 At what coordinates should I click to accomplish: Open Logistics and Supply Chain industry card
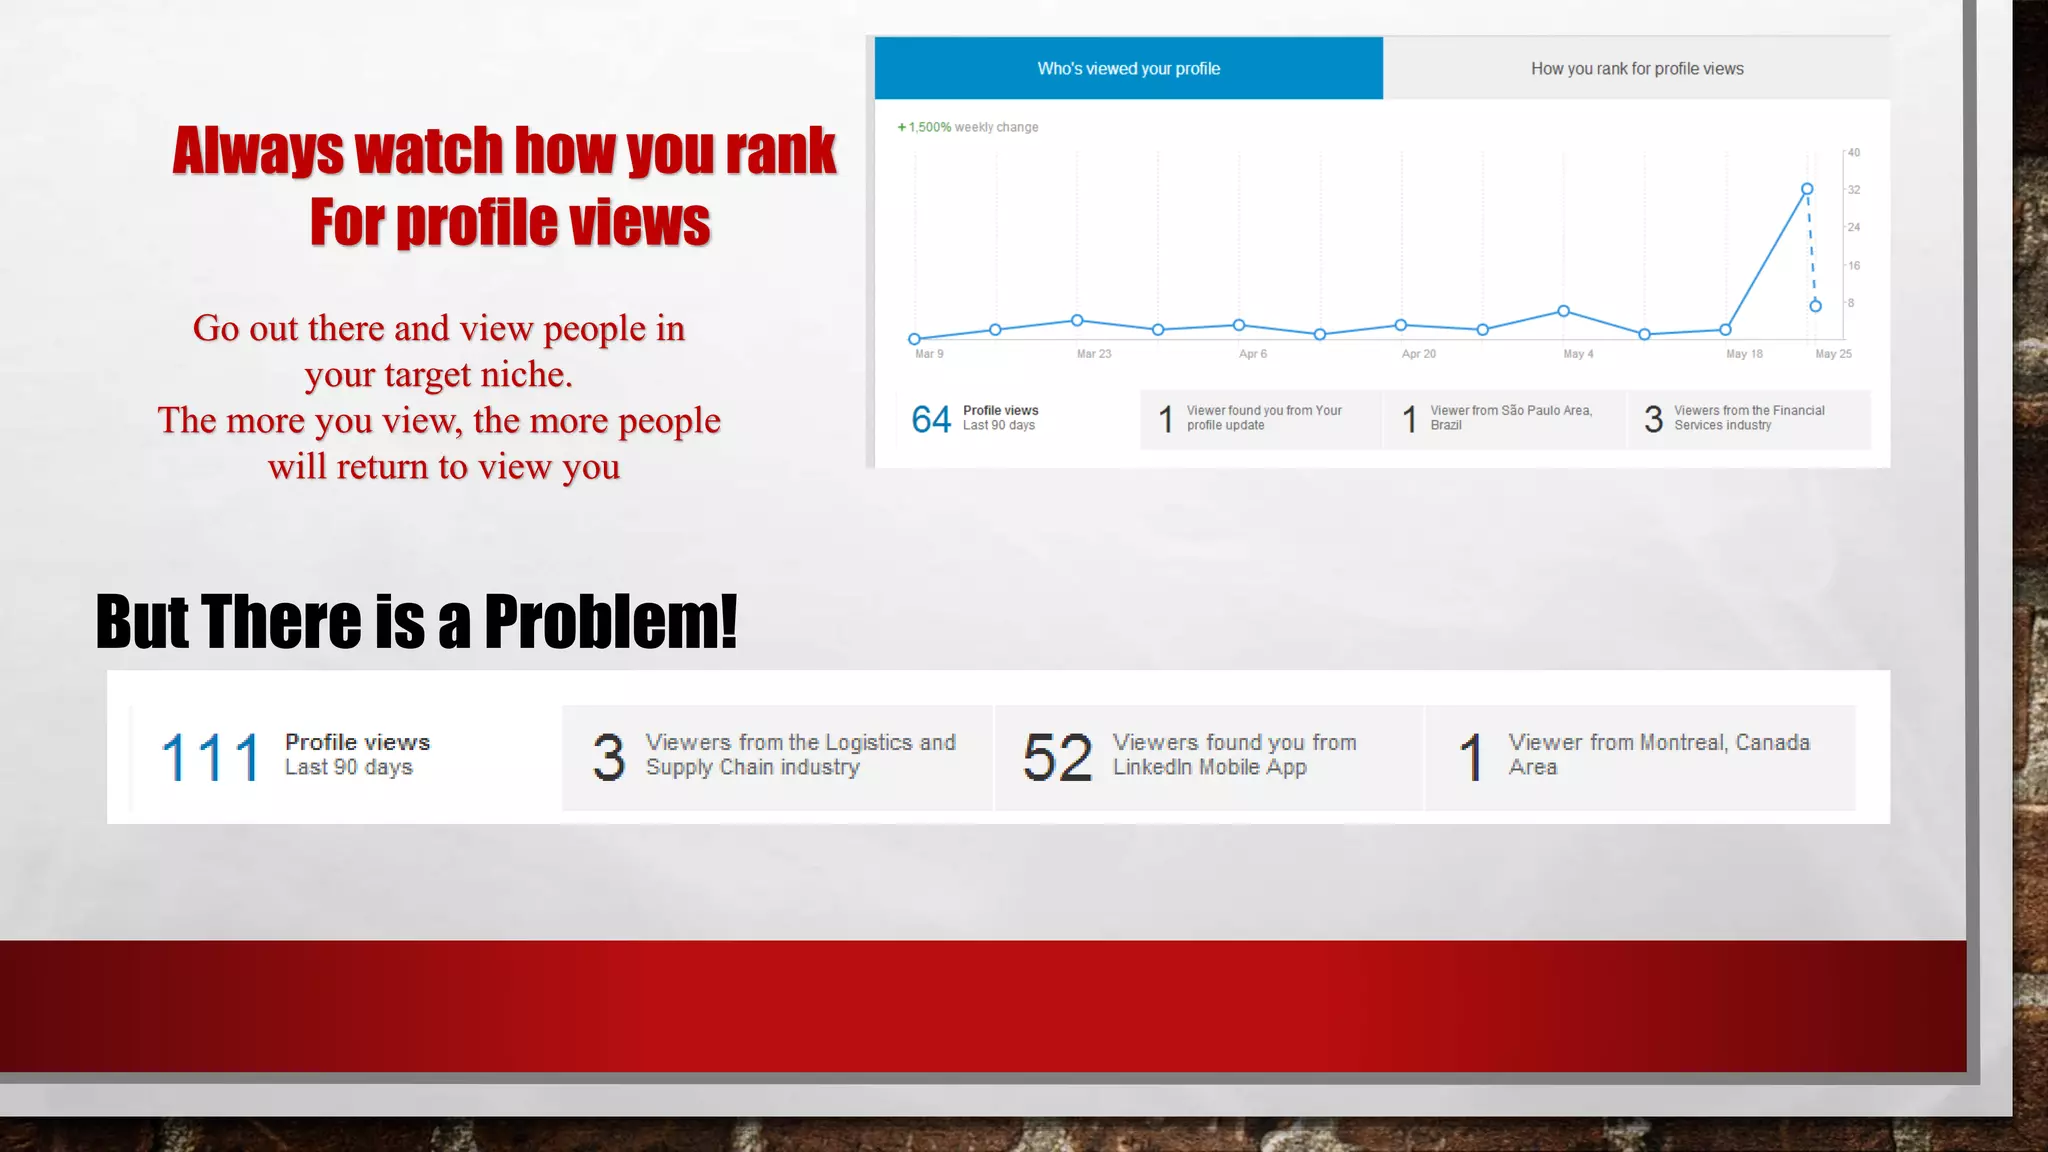click(x=777, y=757)
